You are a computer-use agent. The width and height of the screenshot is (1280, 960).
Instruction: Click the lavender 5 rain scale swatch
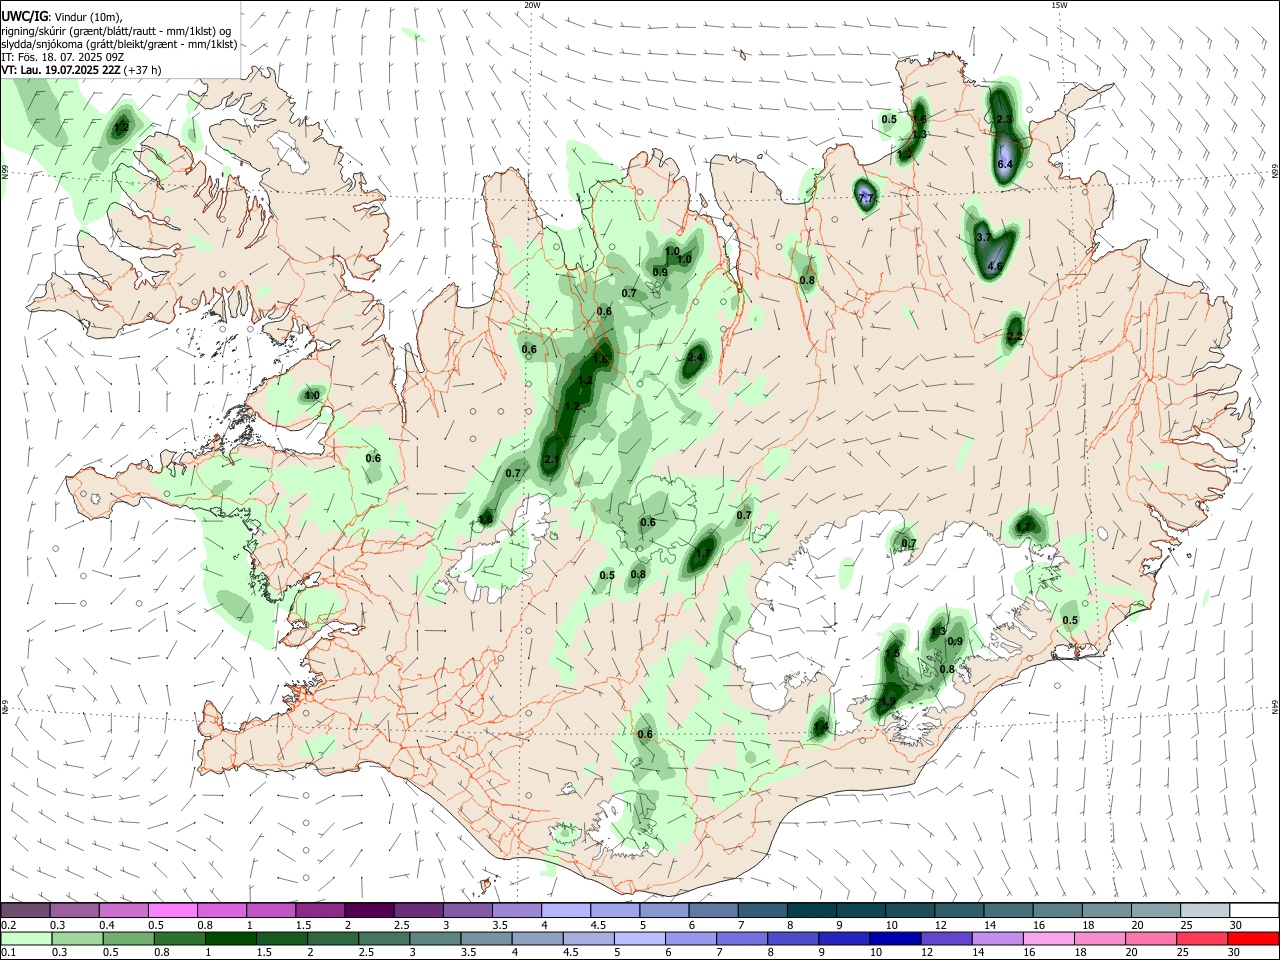coord(639,938)
